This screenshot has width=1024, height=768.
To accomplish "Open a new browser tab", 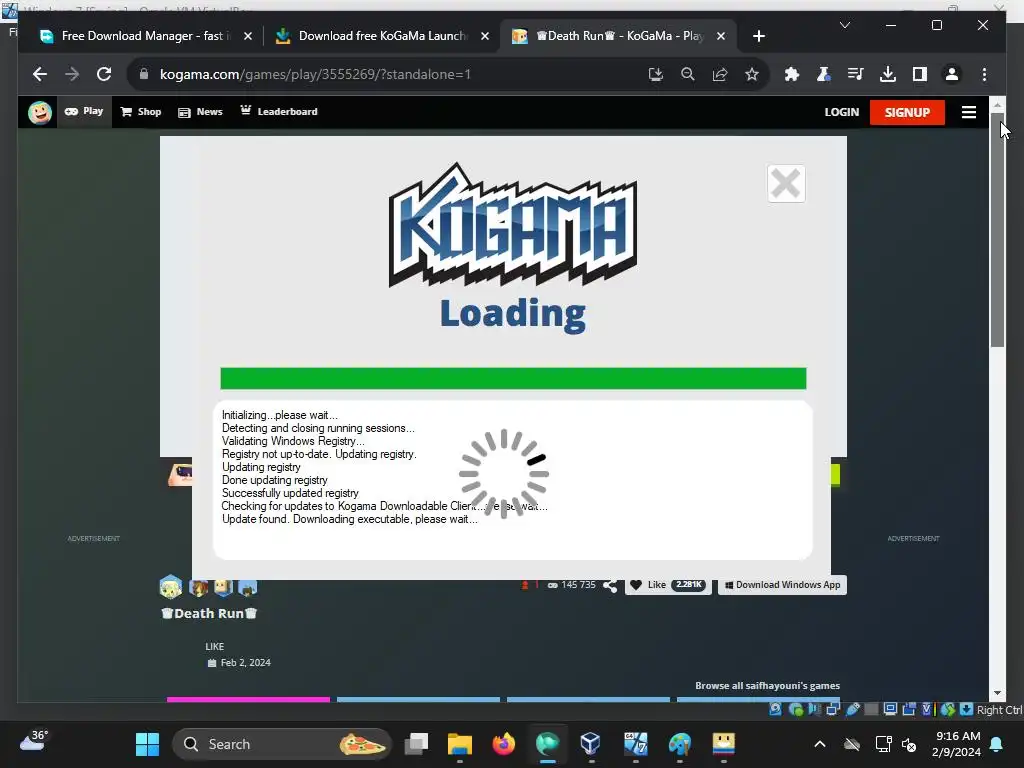I will coord(758,36).
